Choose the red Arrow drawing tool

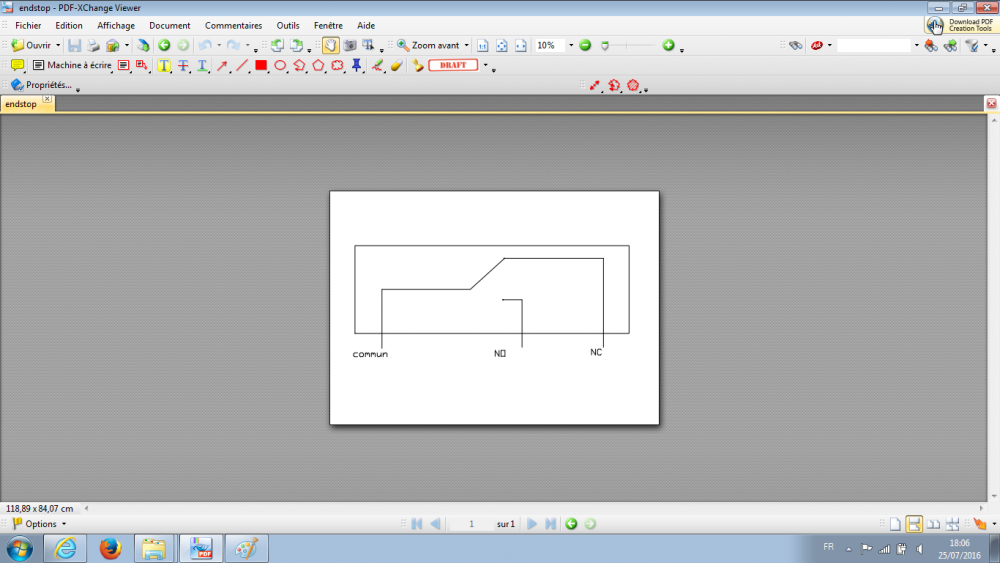[222, 66]
